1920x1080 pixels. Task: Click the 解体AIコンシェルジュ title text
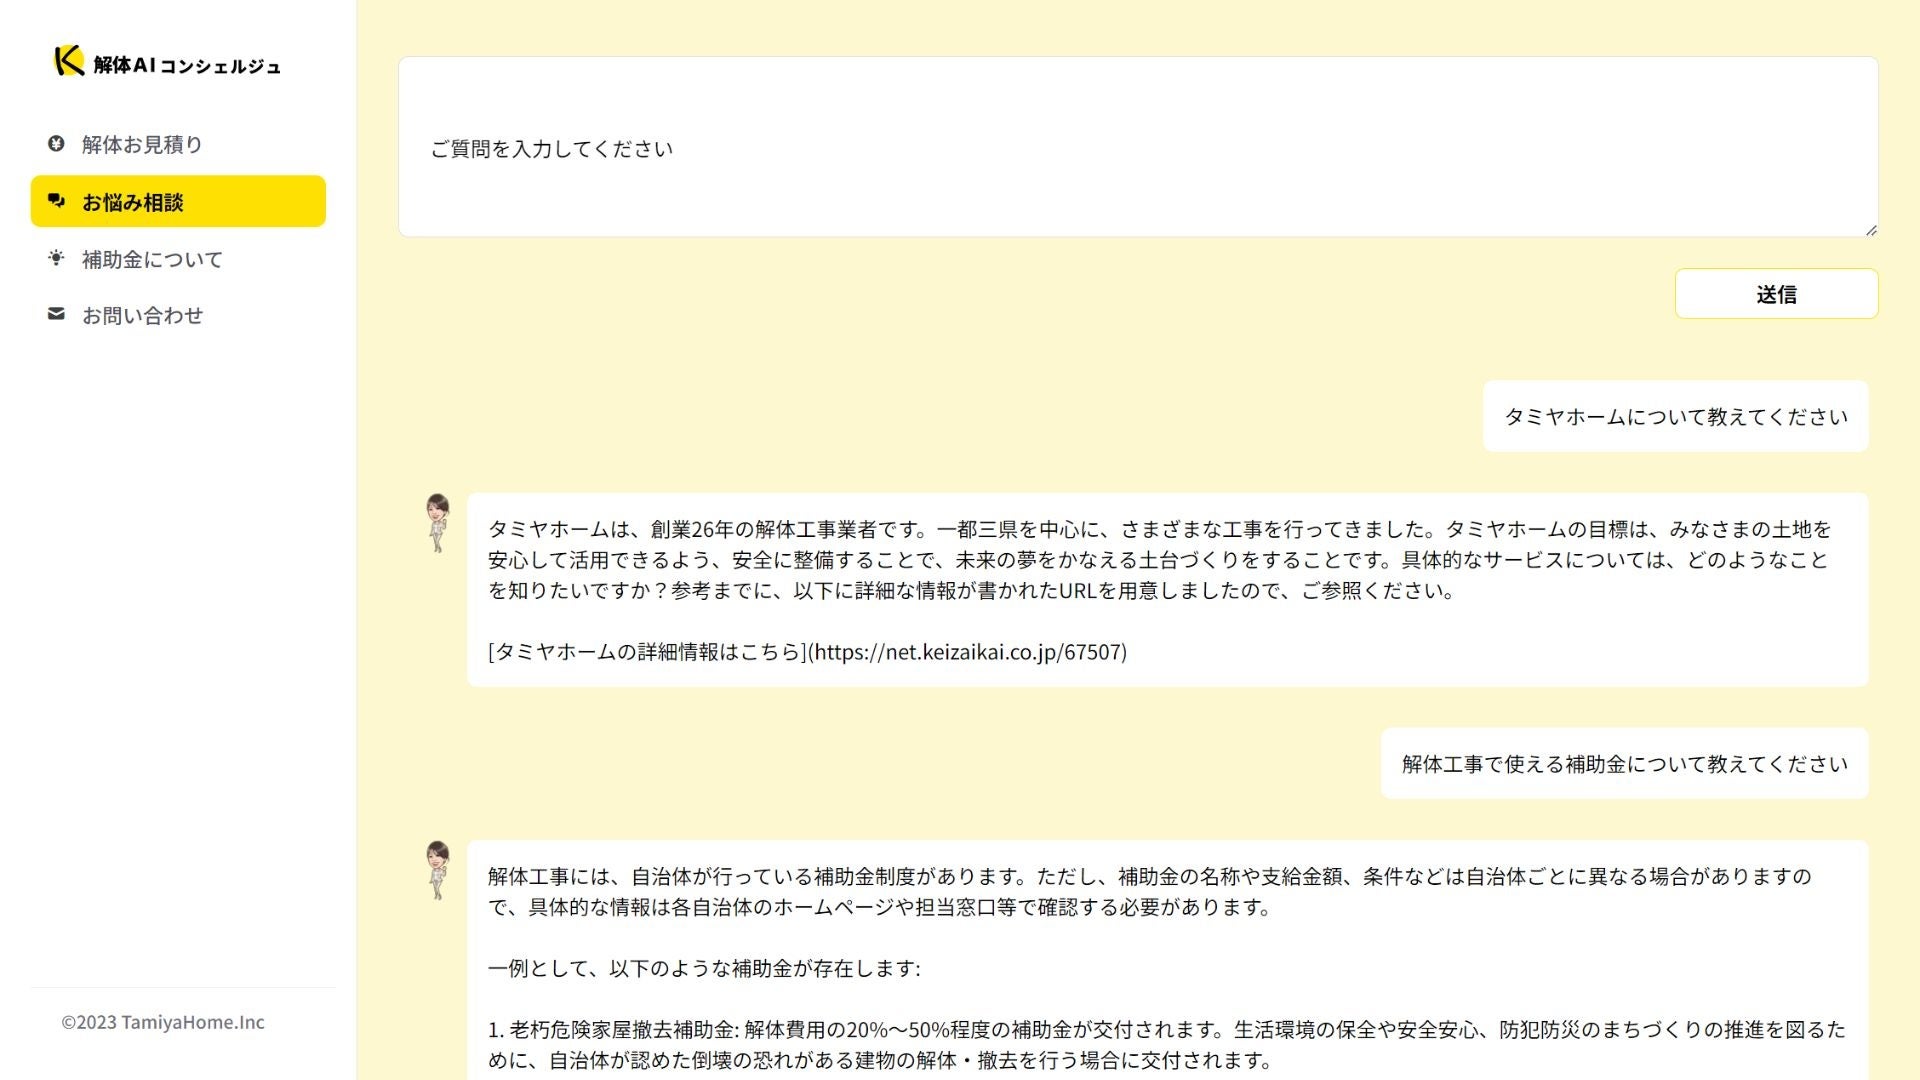[187, 66]
